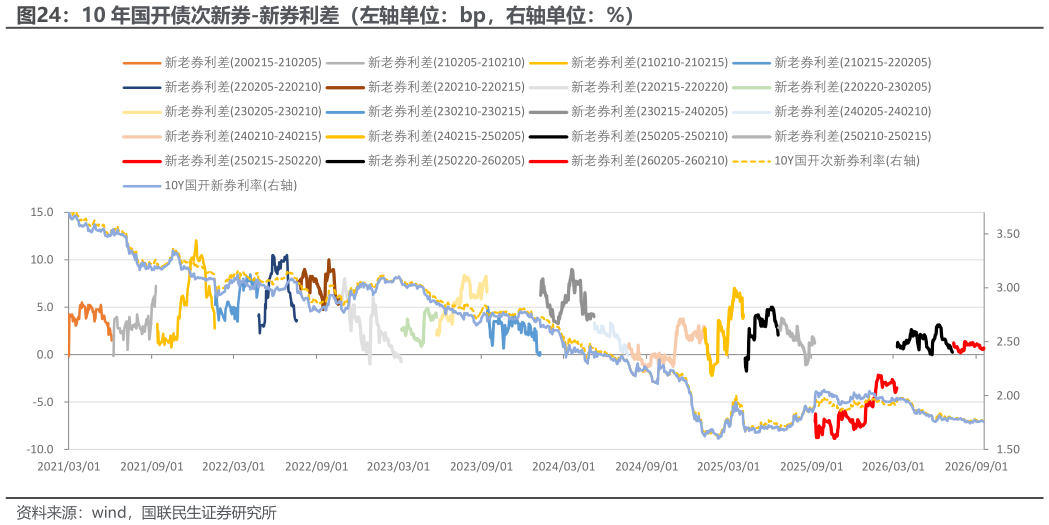Click left axis value -5.0
Viewport: 1049px width, 525px height.
click(41, 402)
